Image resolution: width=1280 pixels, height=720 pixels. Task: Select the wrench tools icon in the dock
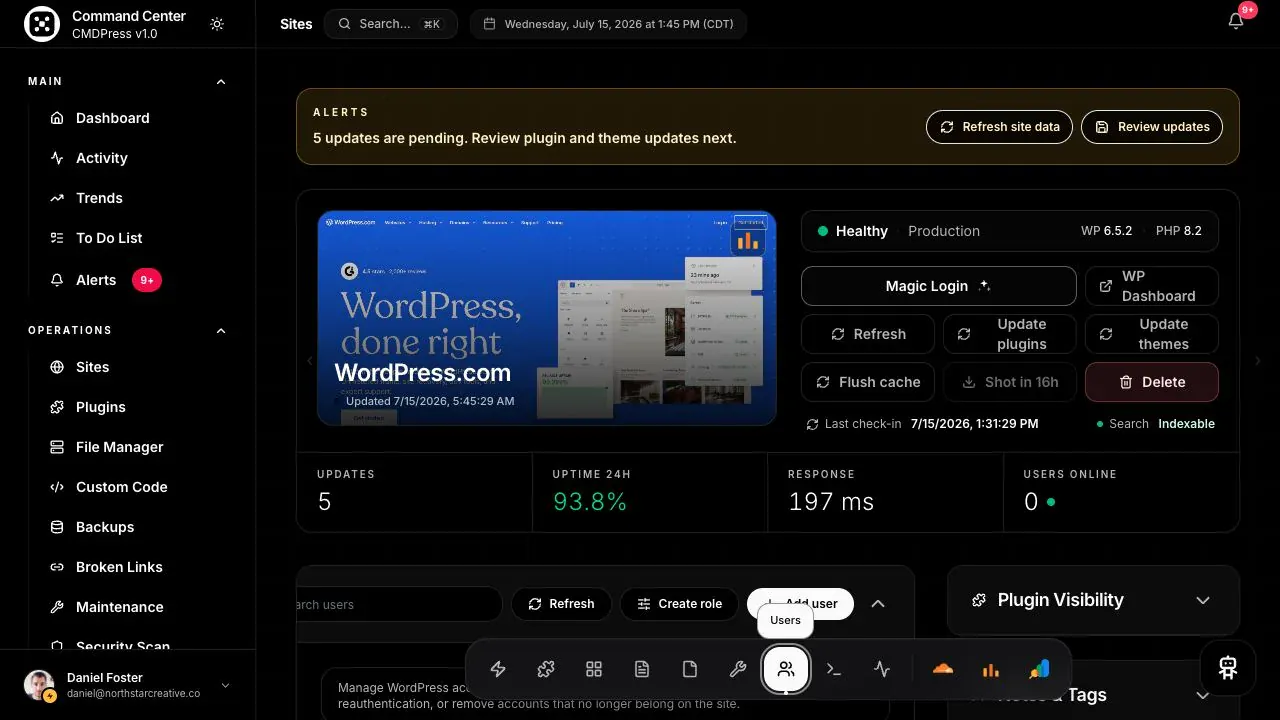738,669
